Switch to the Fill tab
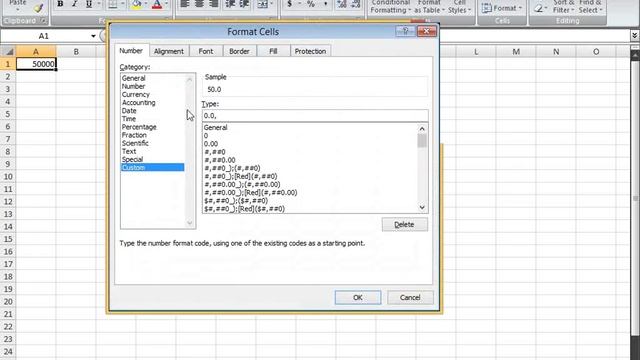 pyautogui.click(x=273, y=51)
